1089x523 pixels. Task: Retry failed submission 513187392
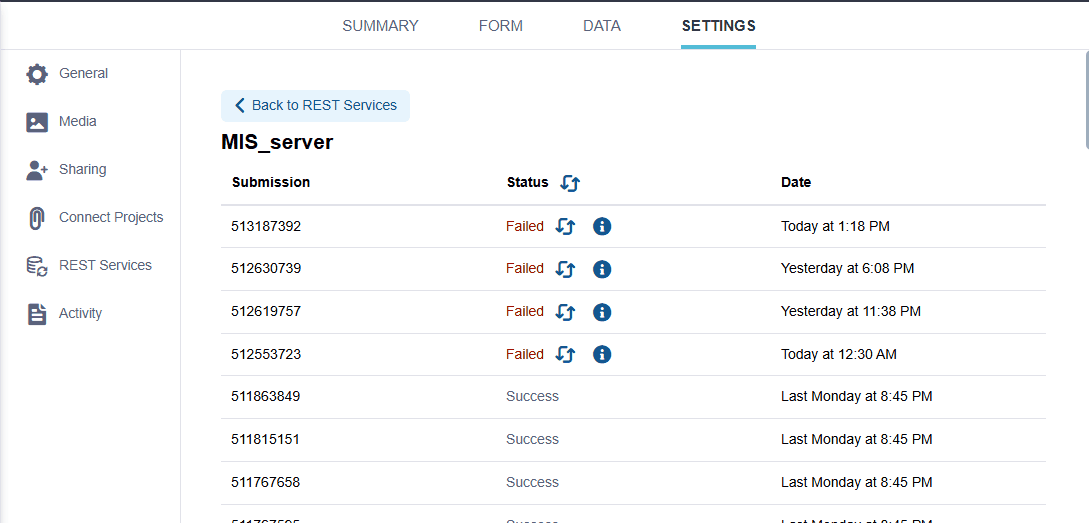tap(566, 226)
